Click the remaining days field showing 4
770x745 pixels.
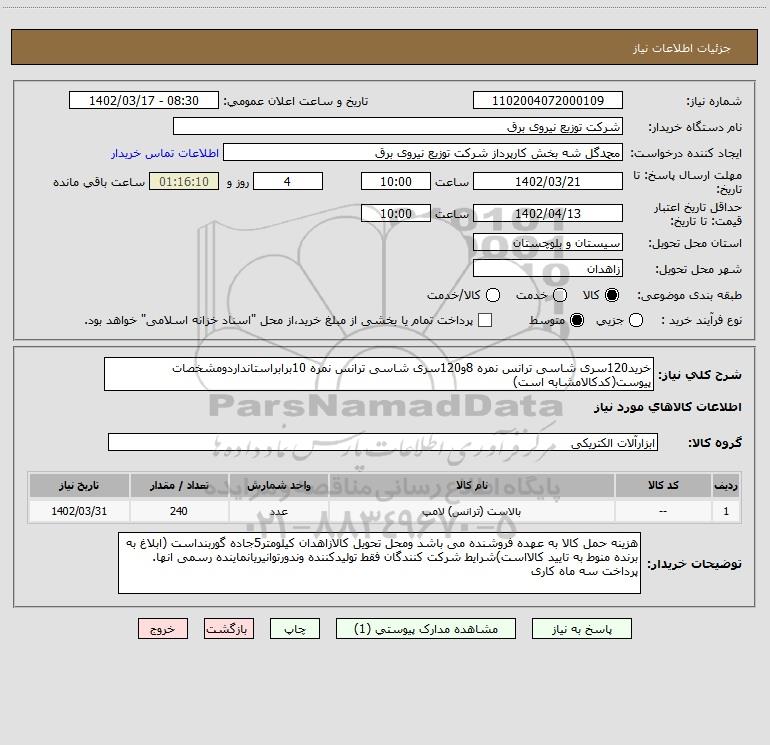[288, 182]
